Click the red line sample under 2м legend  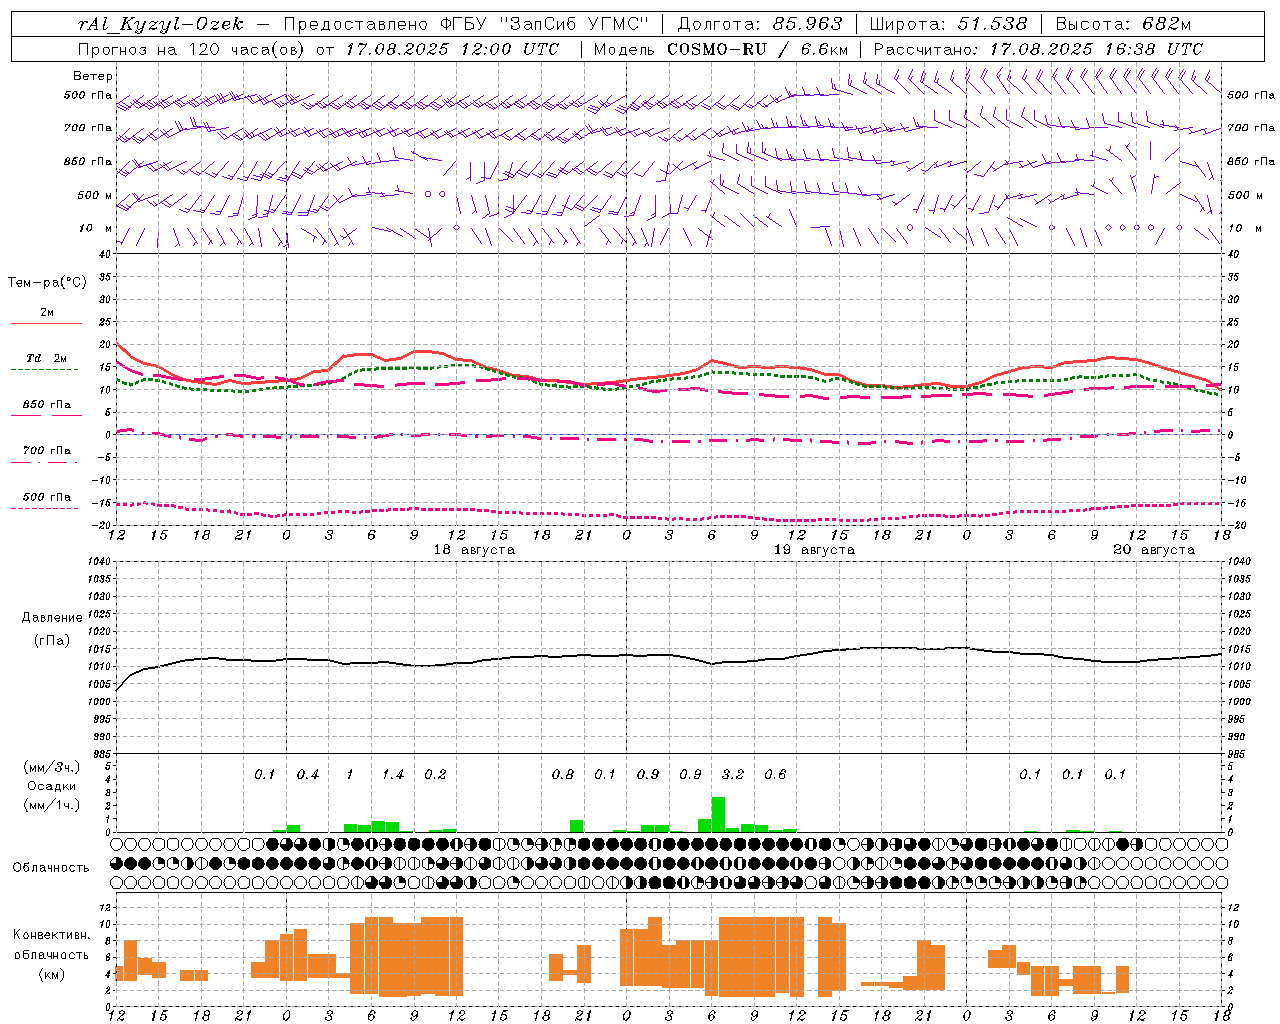46,323
